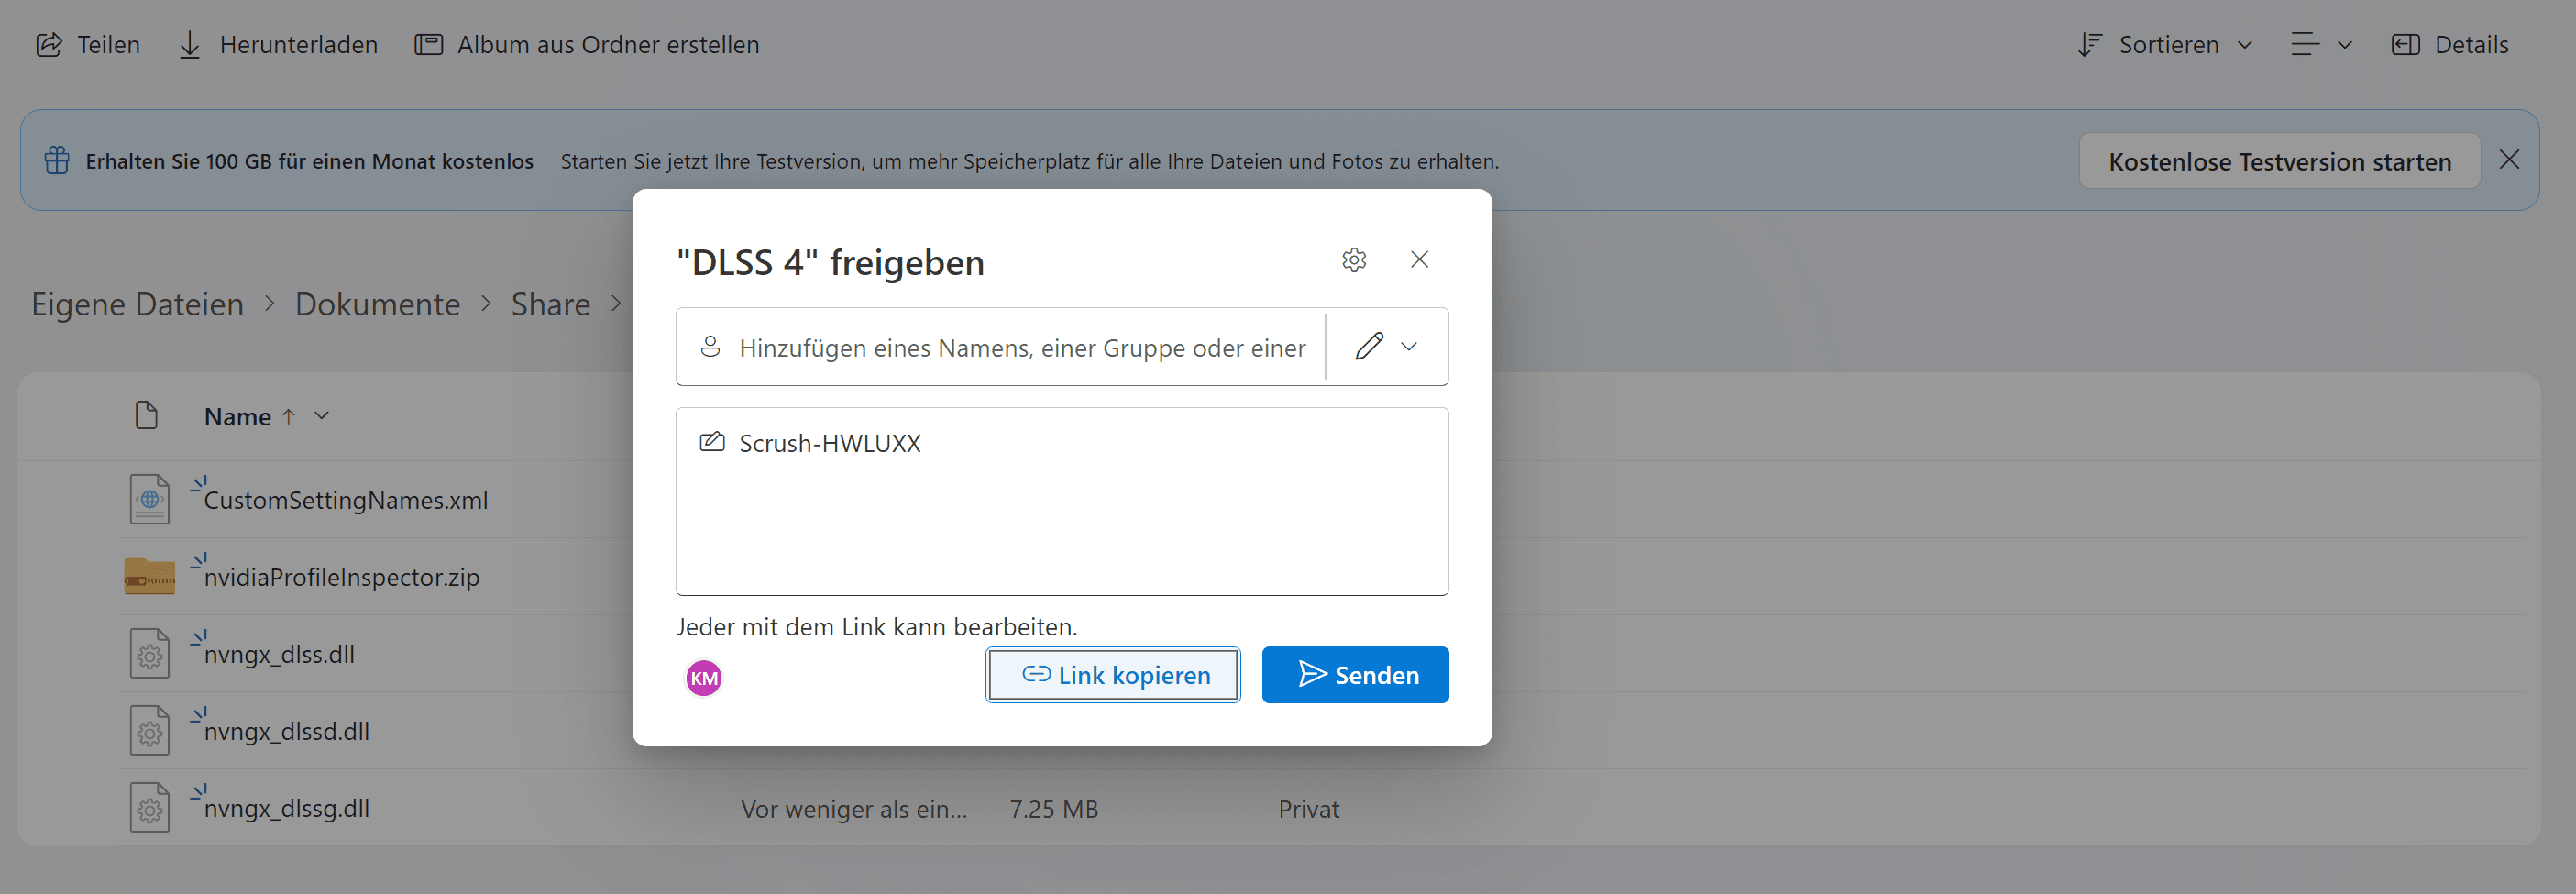Click Kostenlose Testversion starten button
The height and width of the screenshot is (894, 2576).
[x=2279, y=161]
